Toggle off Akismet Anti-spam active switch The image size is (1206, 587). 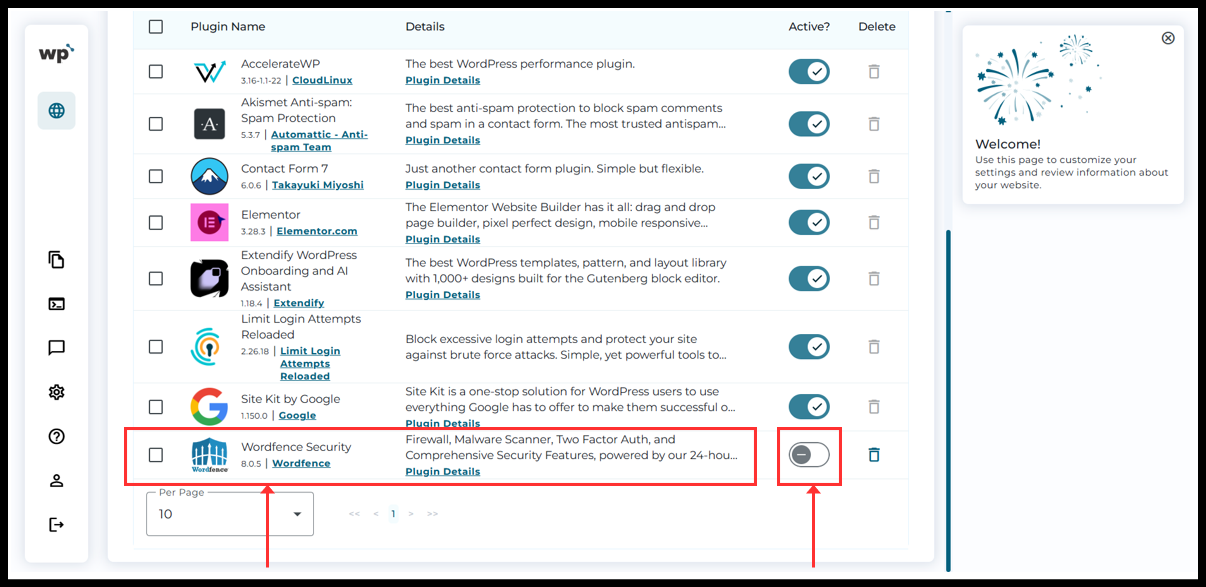tap(809, 124)
